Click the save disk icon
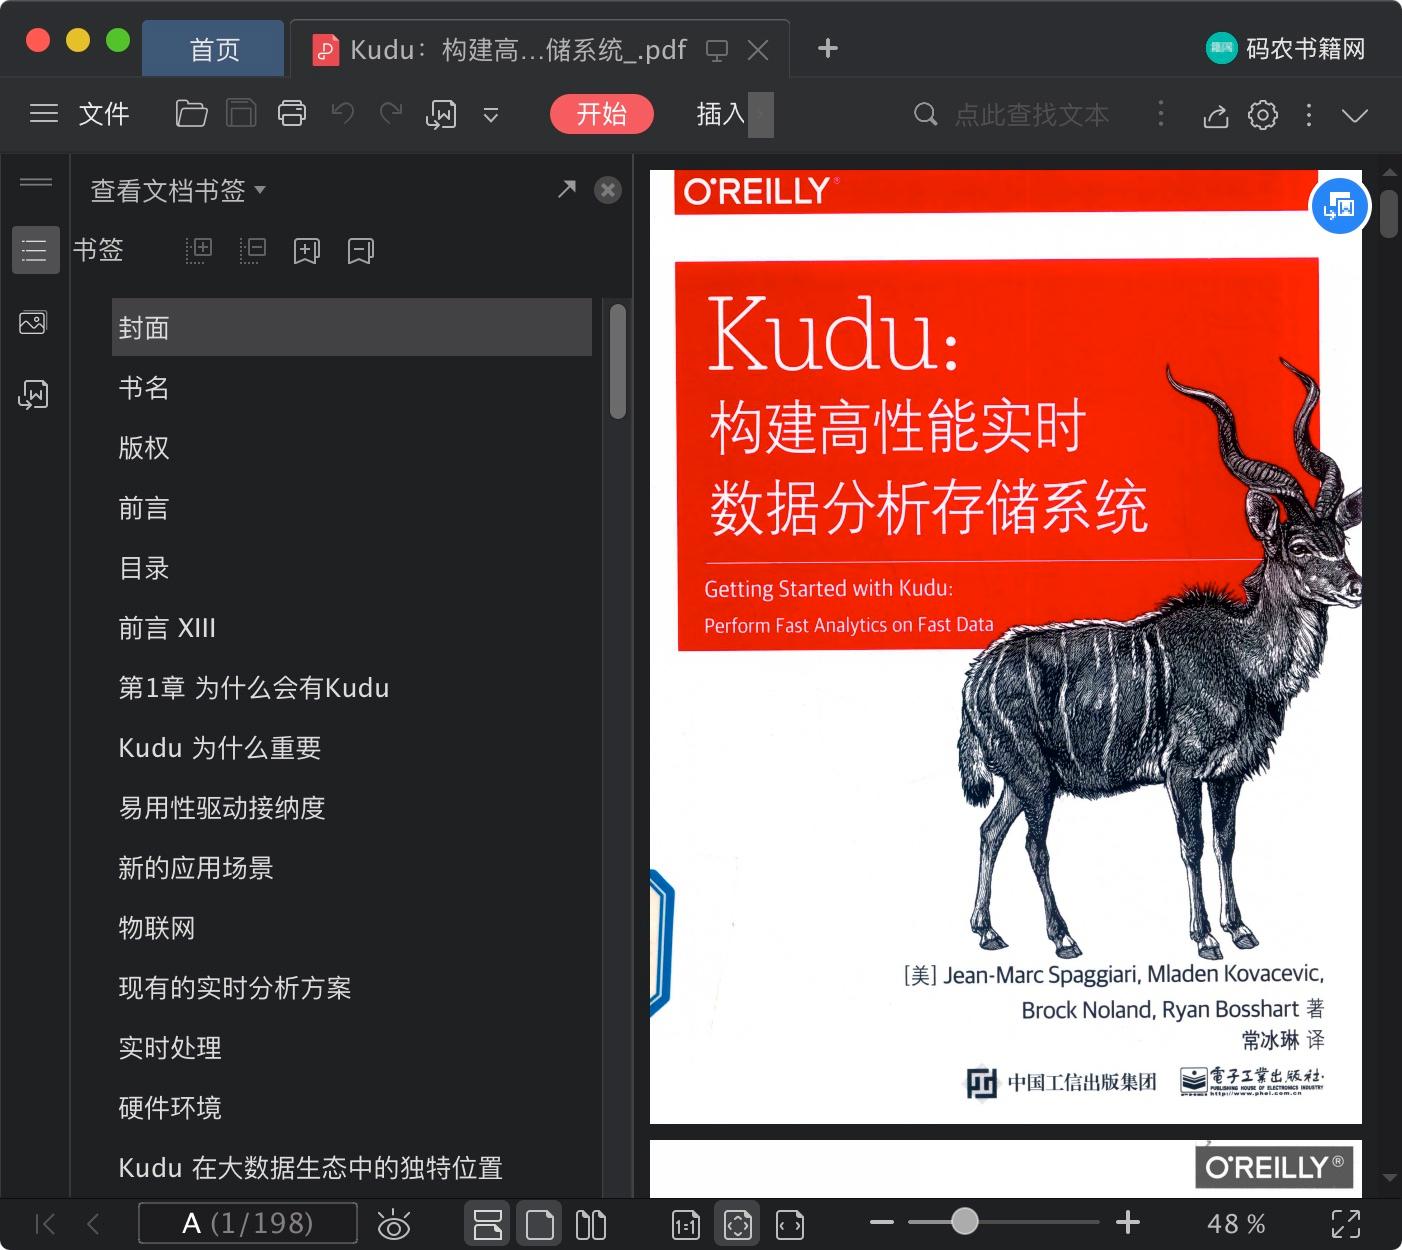The height and width of the screenshot is (1250, 1402). (241, 114)
